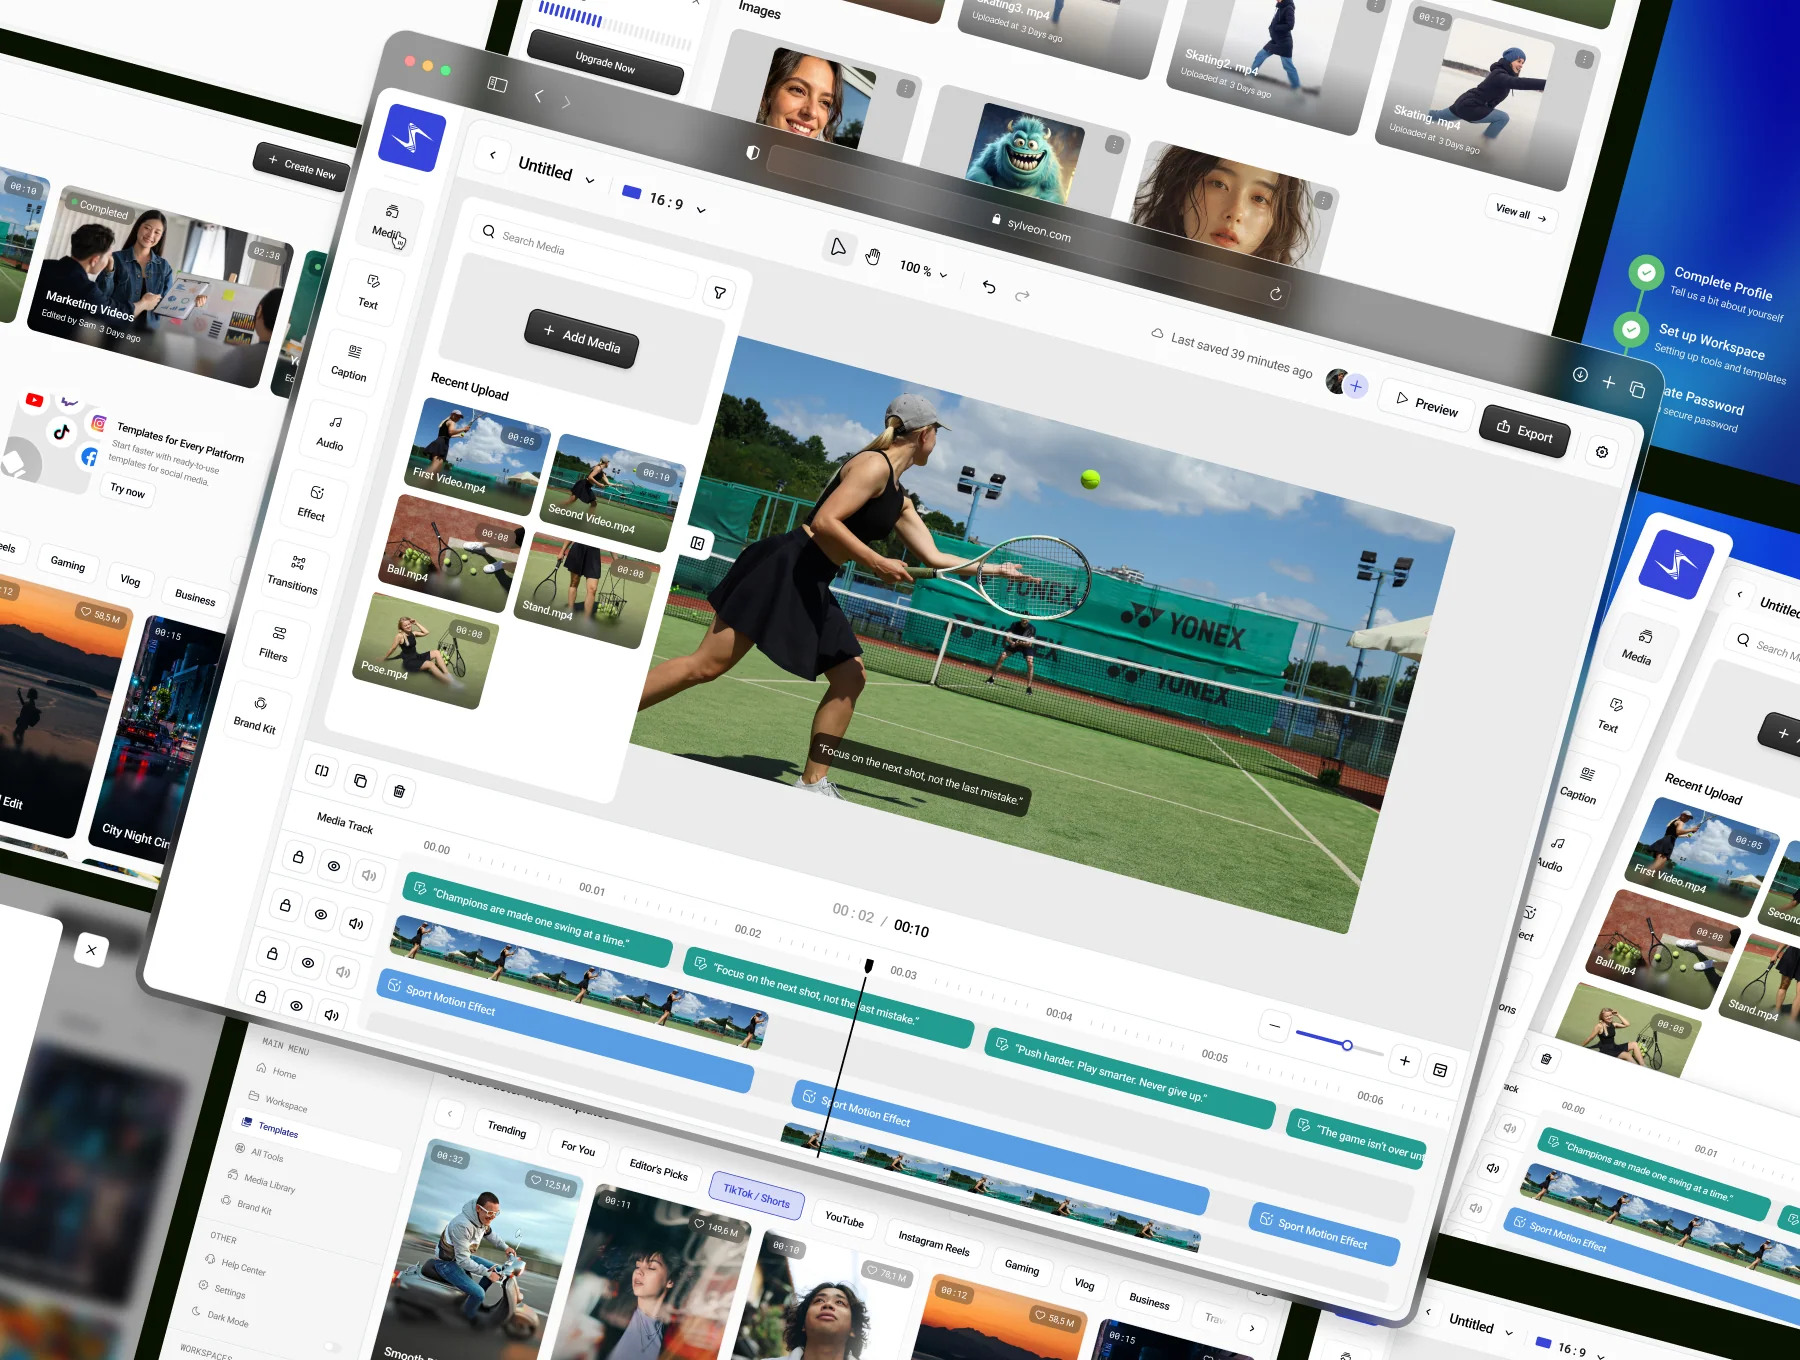
Task: Undo the last edit
Action: (989, 287)
